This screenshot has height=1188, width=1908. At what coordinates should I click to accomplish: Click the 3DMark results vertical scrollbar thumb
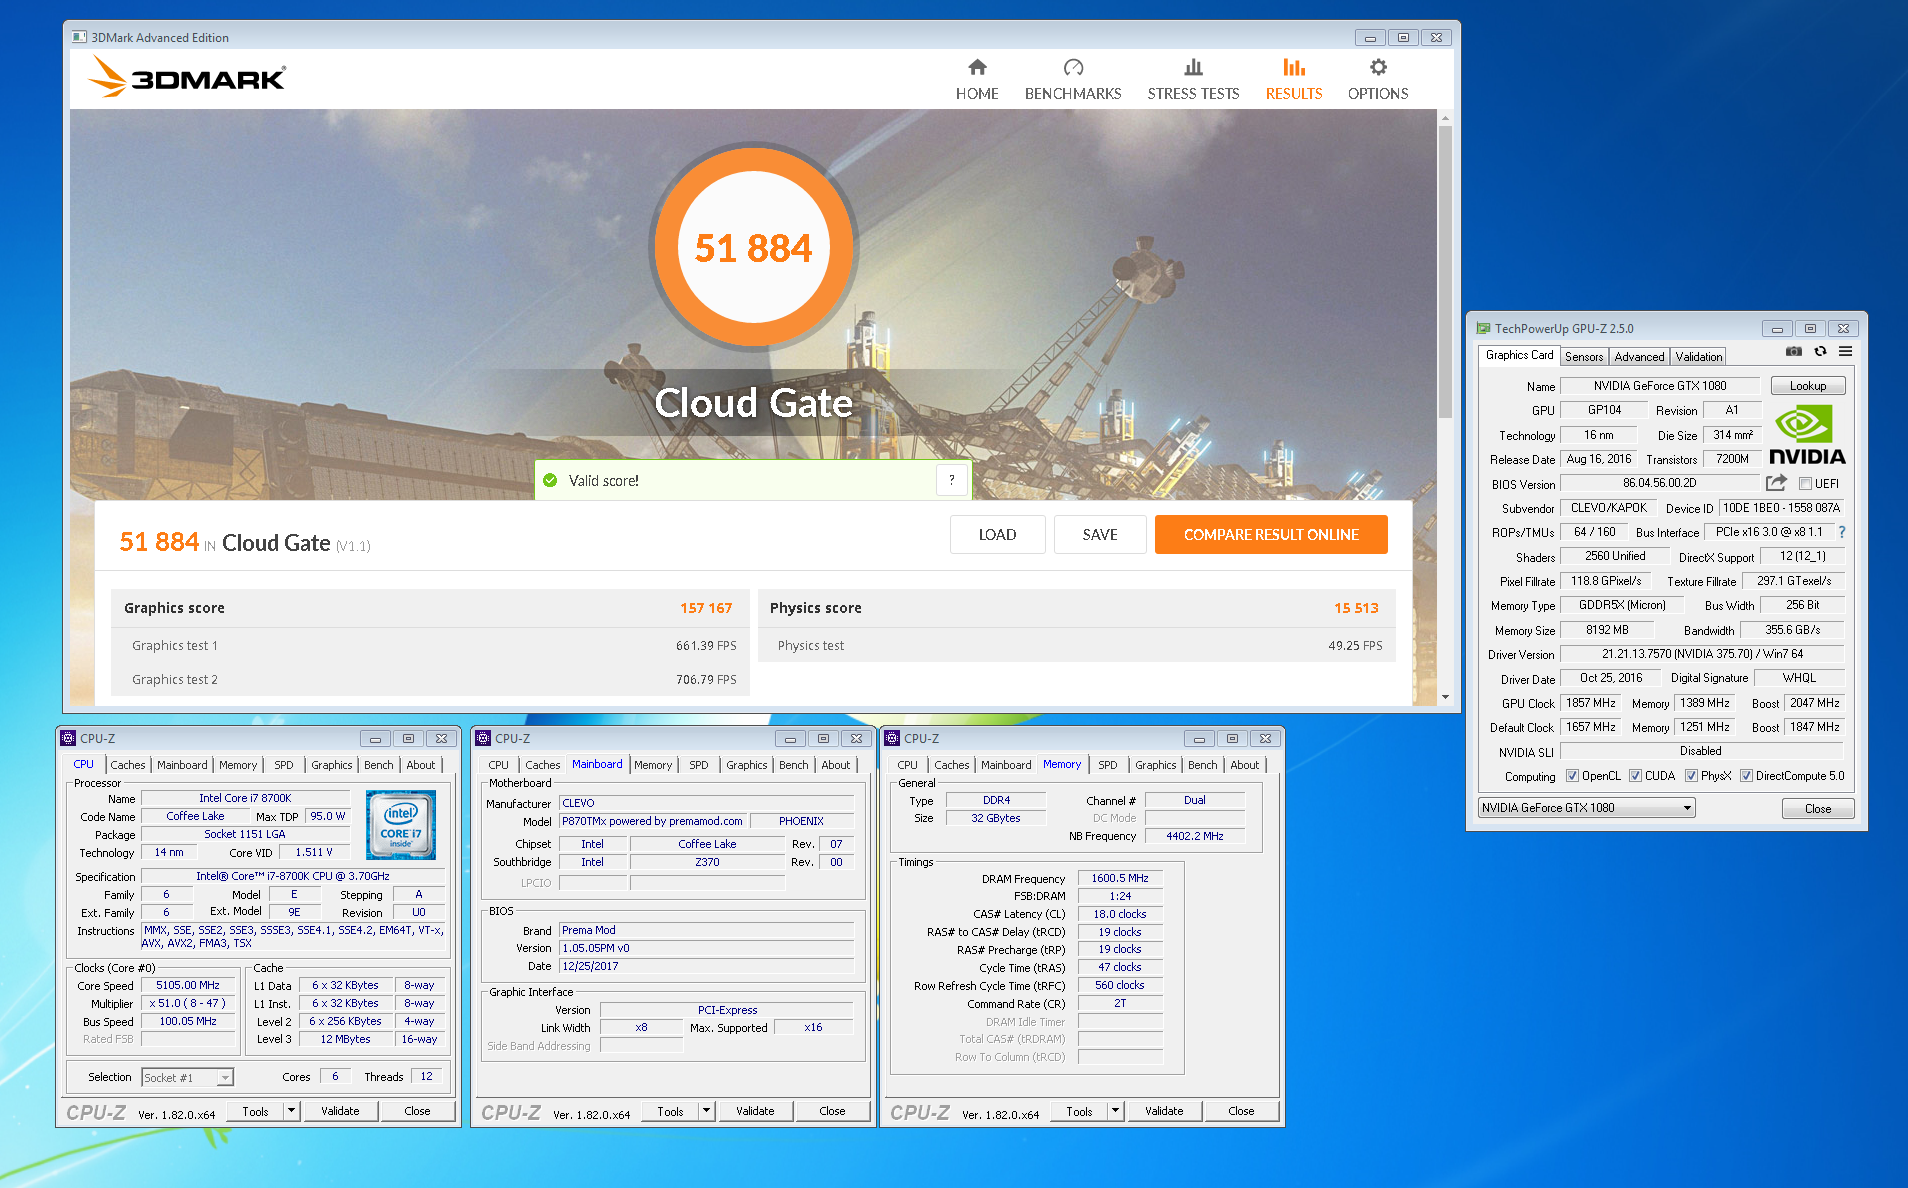[x=1445, y=270]
